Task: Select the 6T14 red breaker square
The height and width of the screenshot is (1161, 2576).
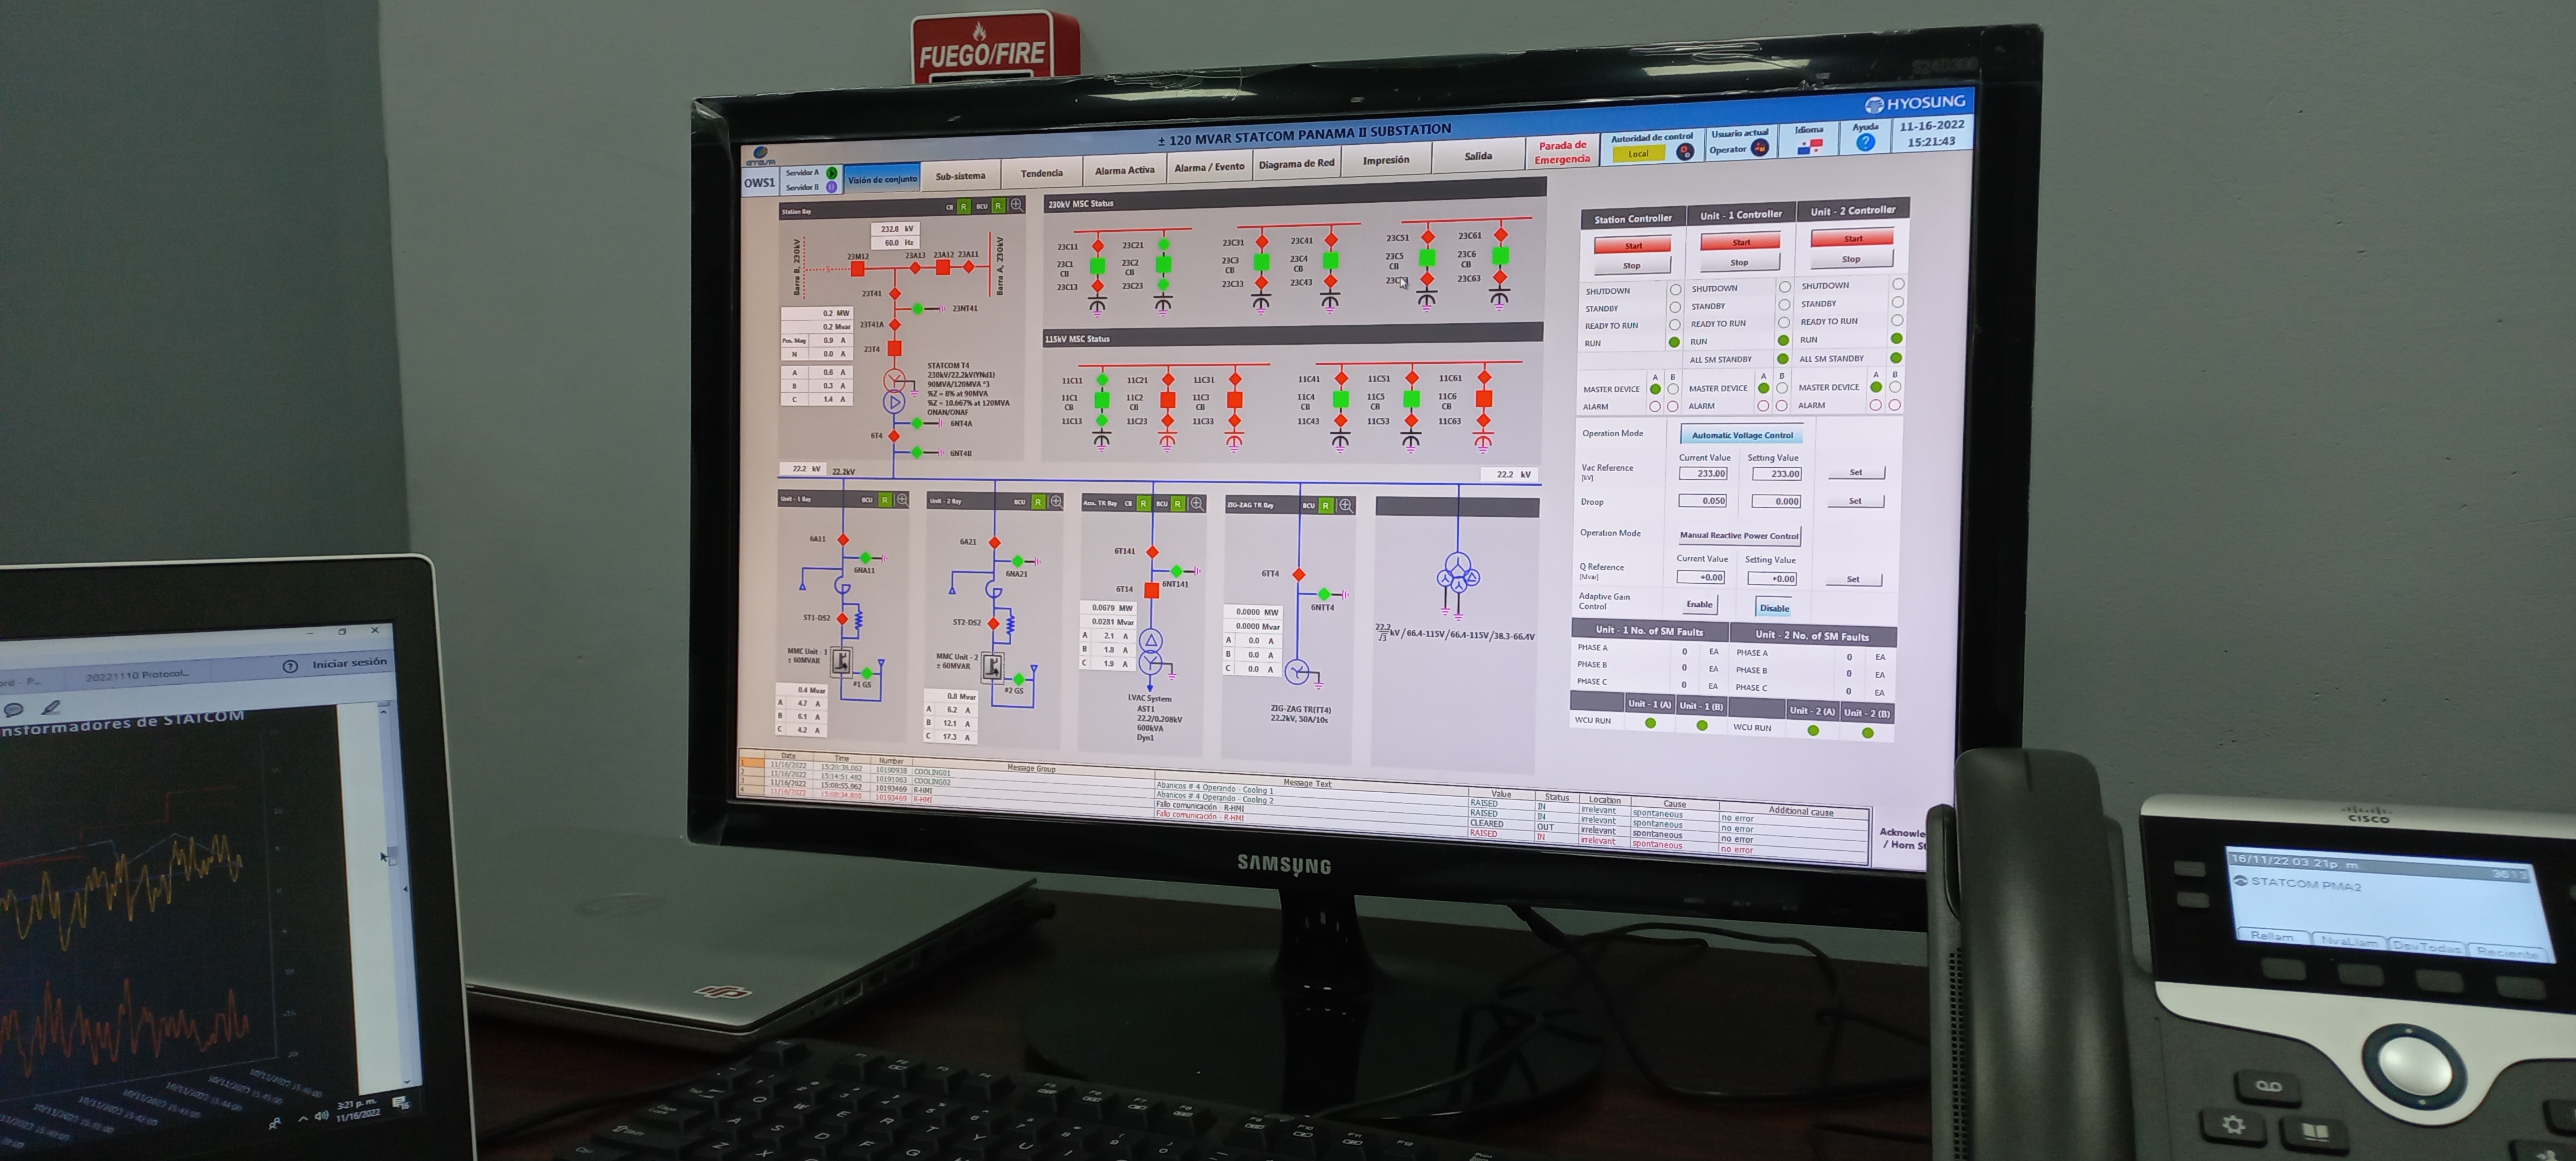Action: click(1152, 591)
